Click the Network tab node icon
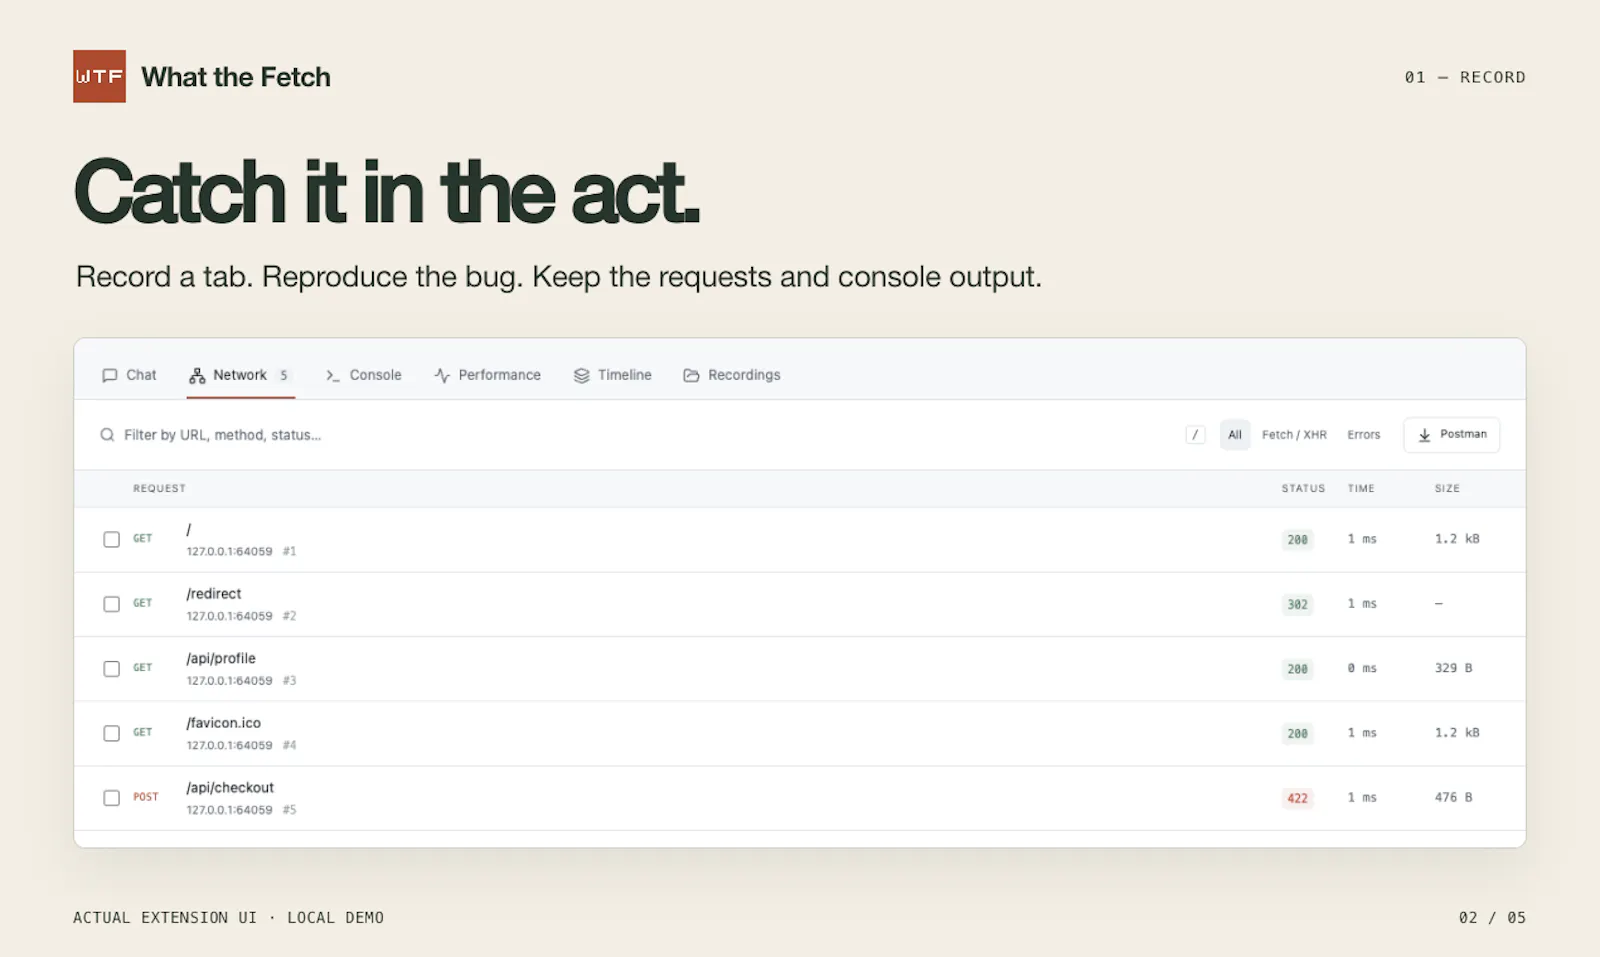This screenshot has height=957, width=1600. click(x=197, y=375)
